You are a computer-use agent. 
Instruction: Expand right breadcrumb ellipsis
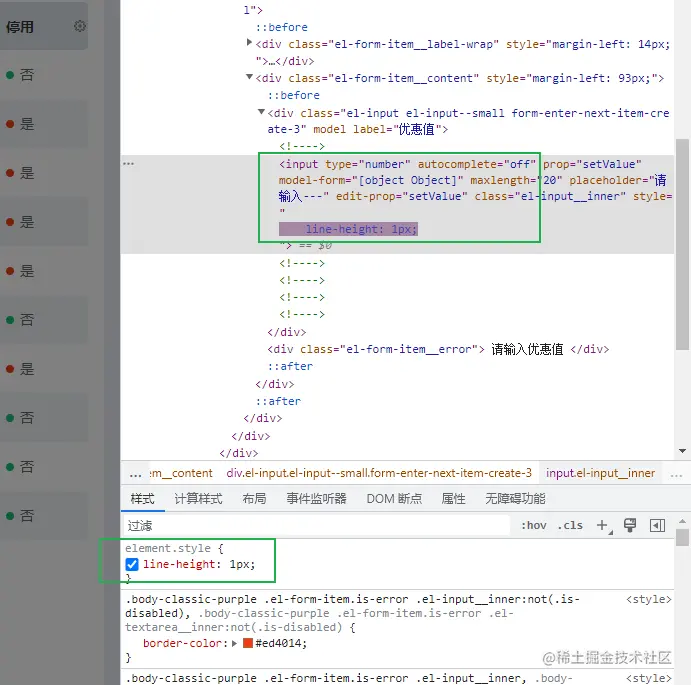[x=676, y=474]
